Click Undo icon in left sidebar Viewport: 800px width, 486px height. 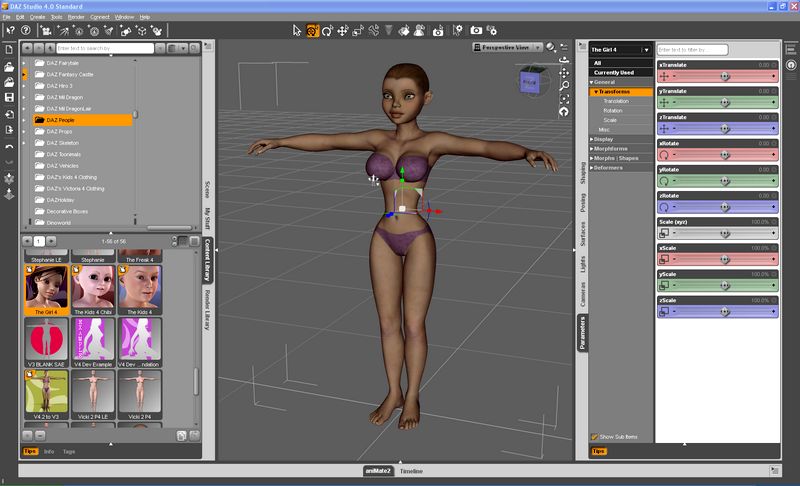click(9, 146)
